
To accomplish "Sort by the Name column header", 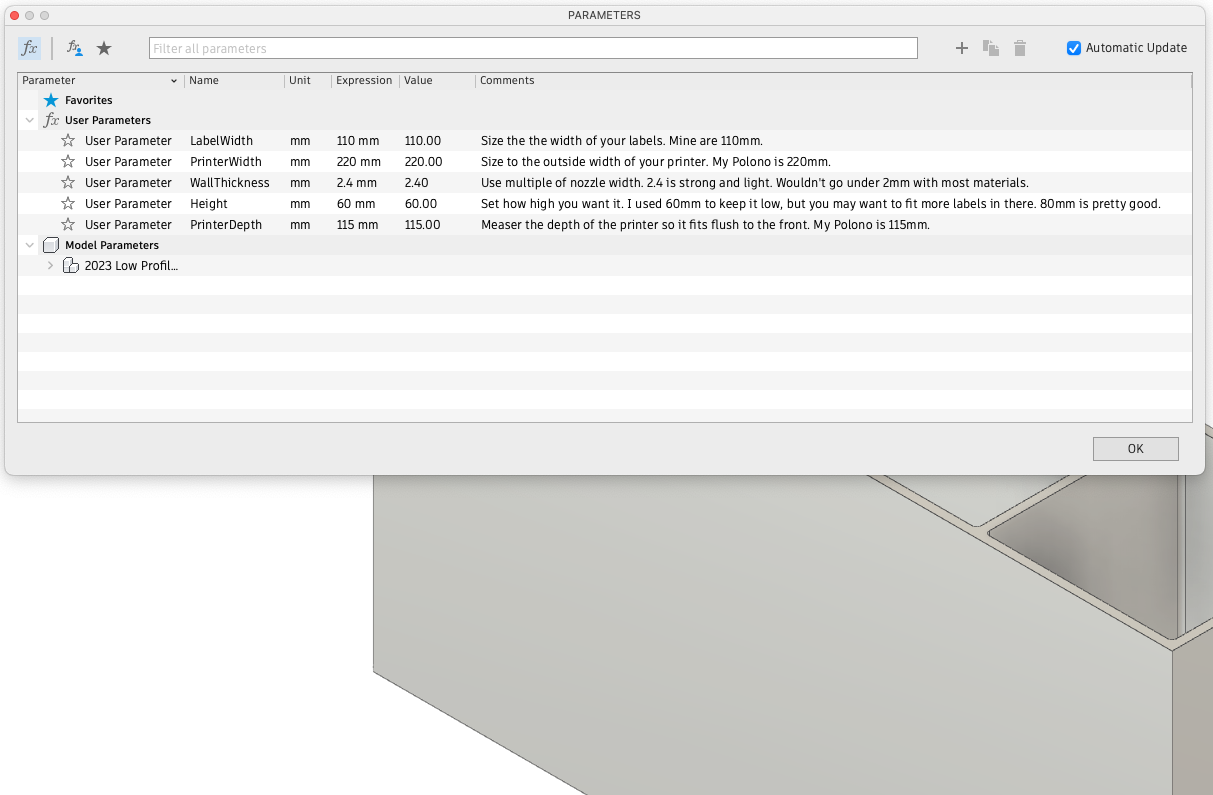I will pos(204,81).
